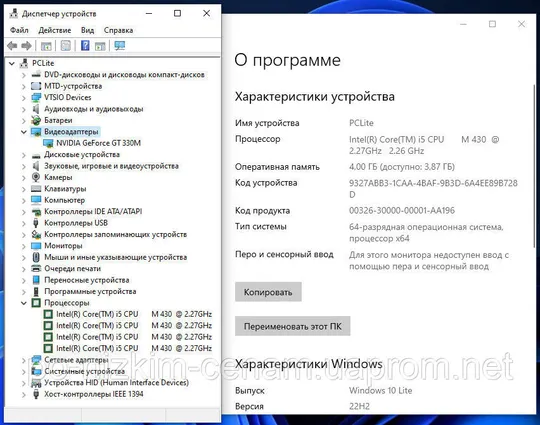Click the Компьютер monitor icon
This screenshot has width=540, height=425.
tap(36, 200)
